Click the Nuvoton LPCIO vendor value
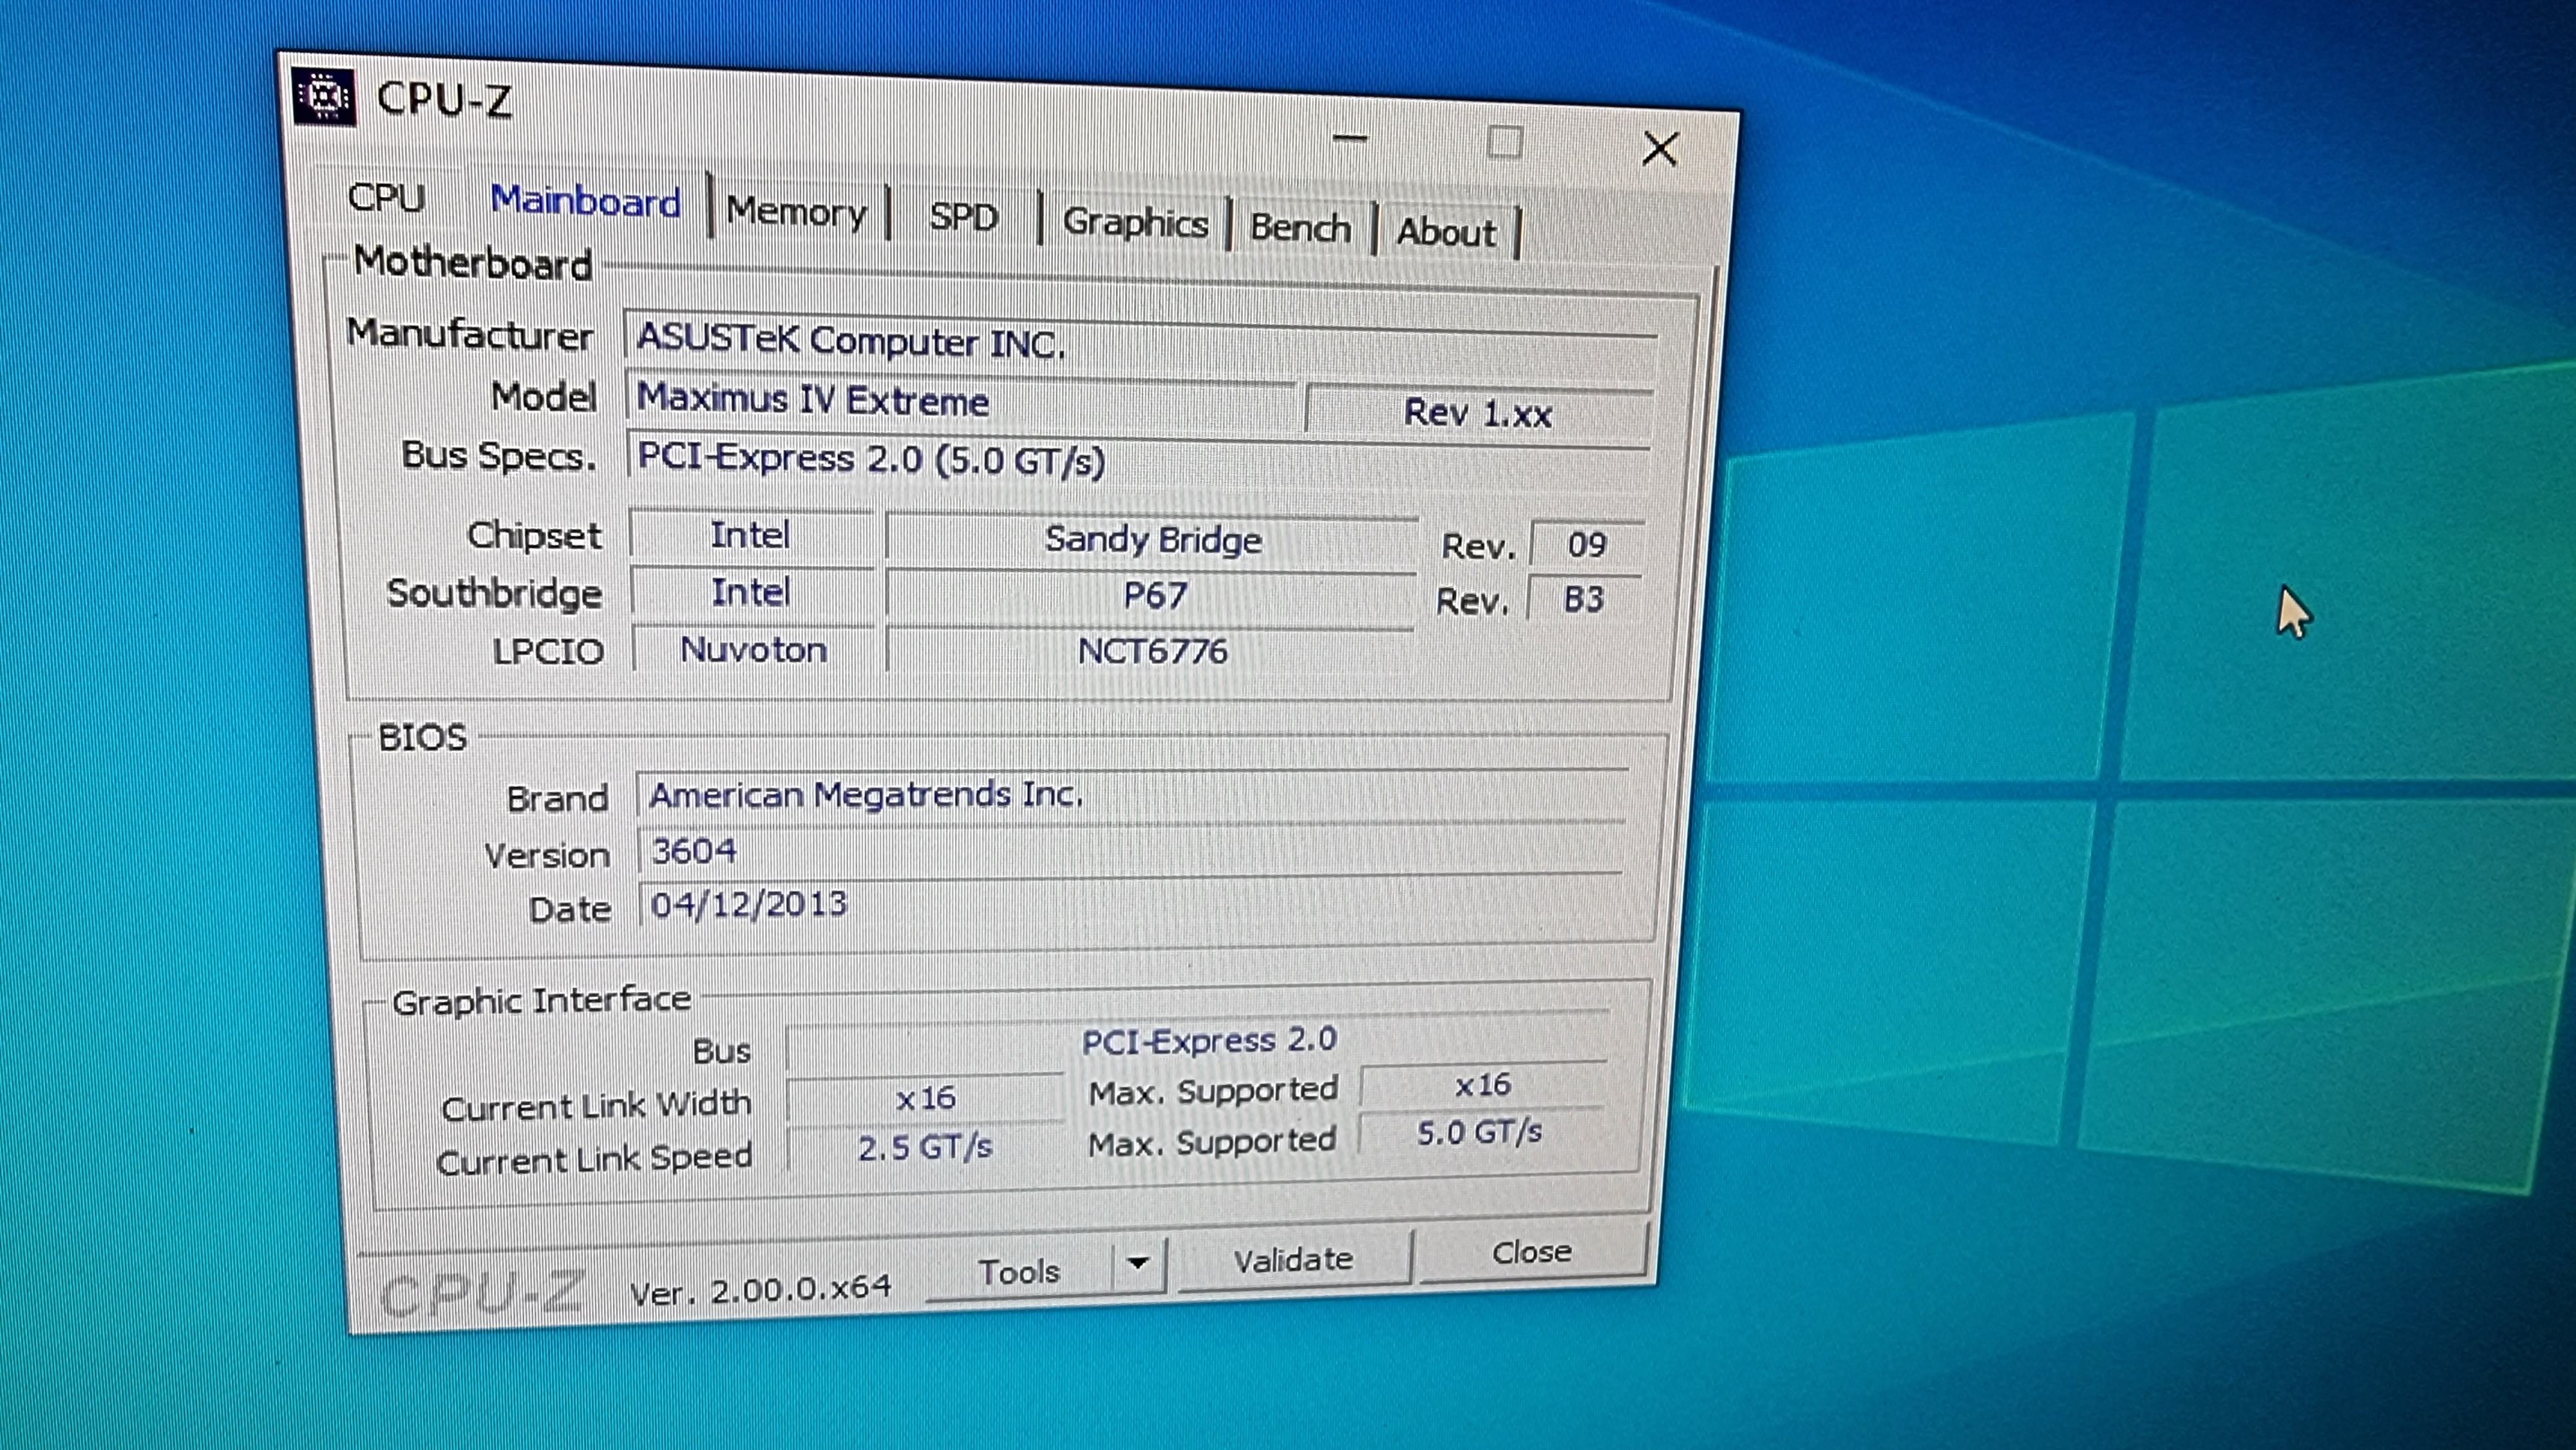2576x1450 pixels. pos(754,650)
